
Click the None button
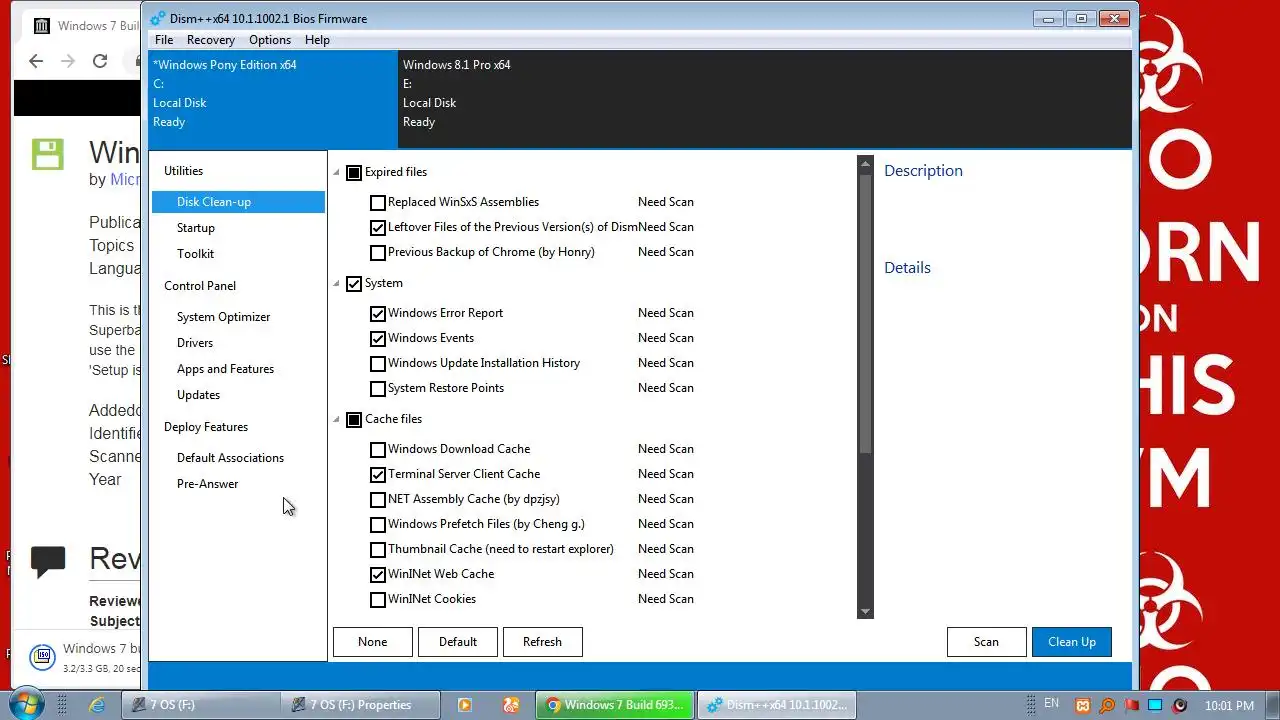(372, 642)
